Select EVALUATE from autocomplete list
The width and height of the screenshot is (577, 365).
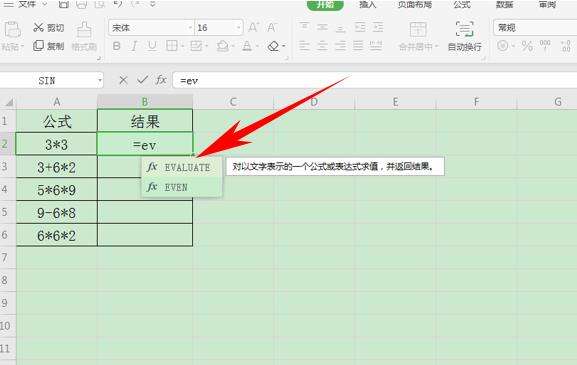coord(182,167)
